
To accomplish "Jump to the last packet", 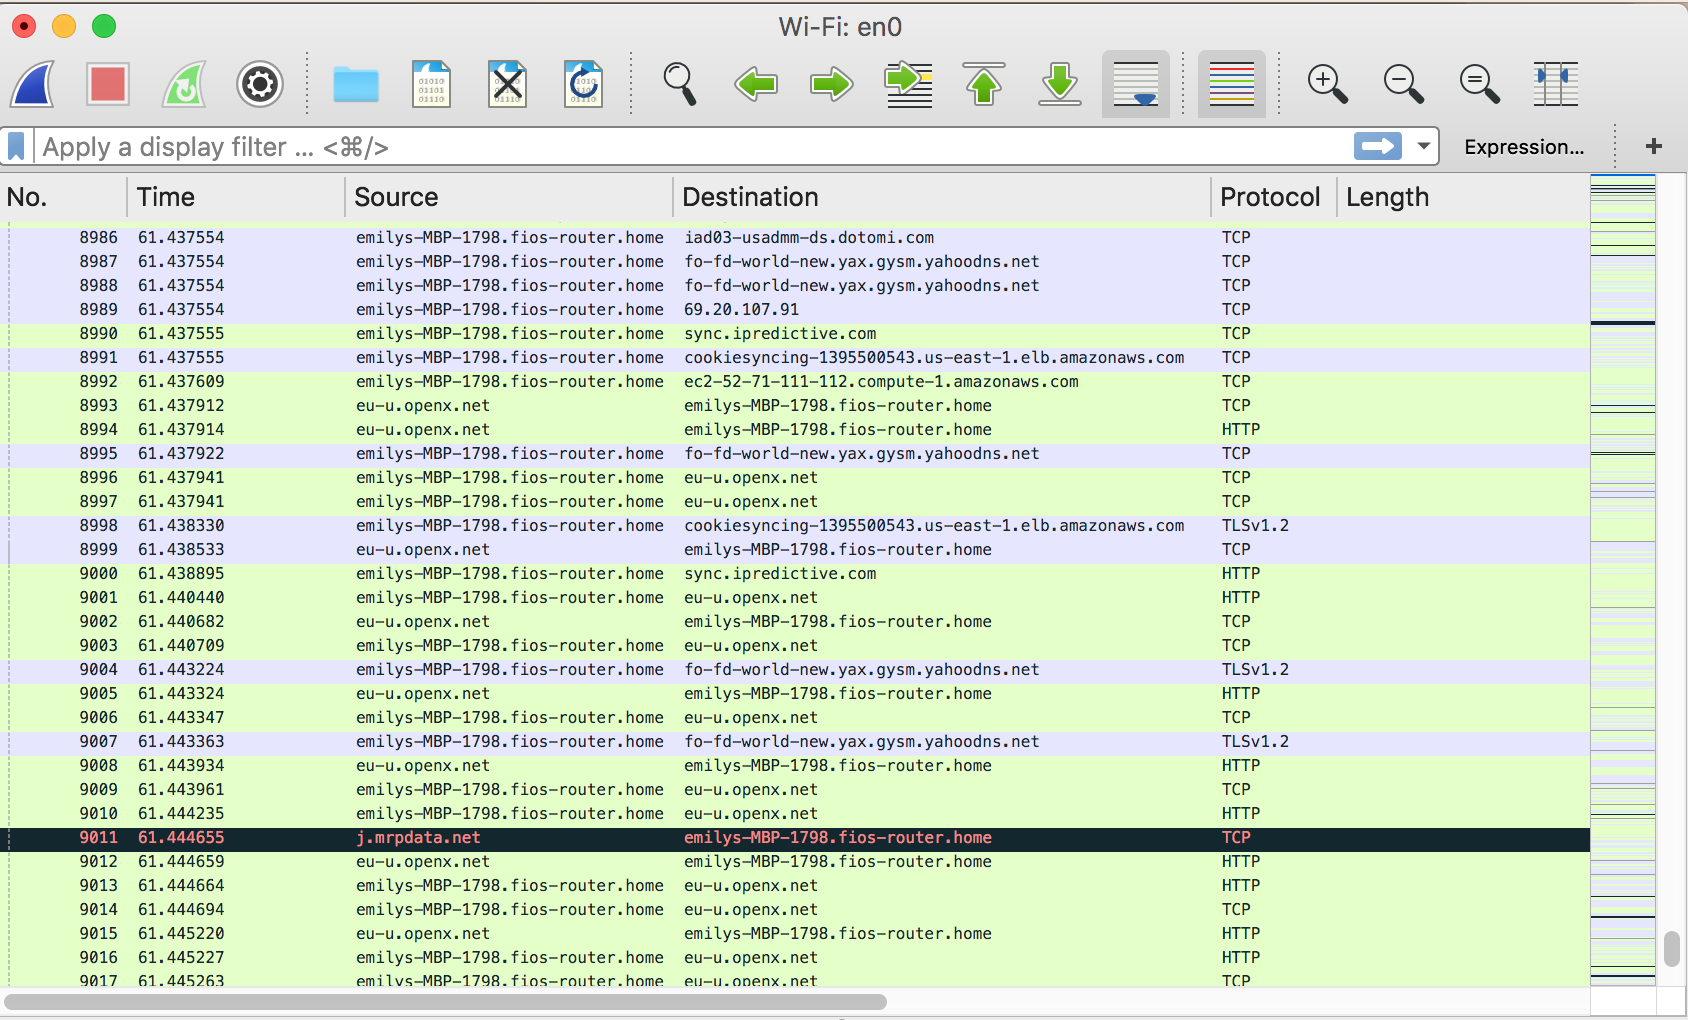I will point(1059,84).
